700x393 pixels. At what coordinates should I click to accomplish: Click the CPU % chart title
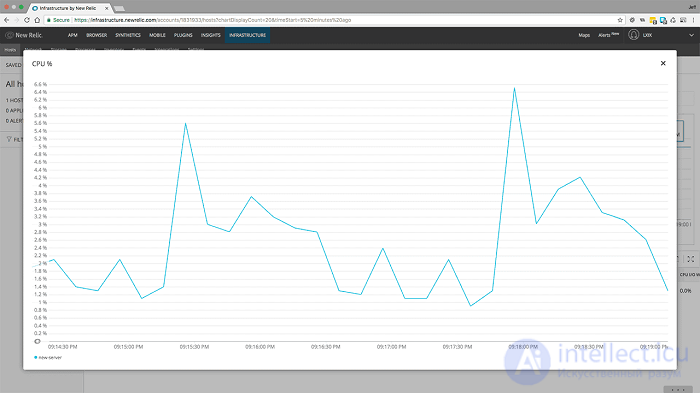pyautogui.click(x=42, y=64)
